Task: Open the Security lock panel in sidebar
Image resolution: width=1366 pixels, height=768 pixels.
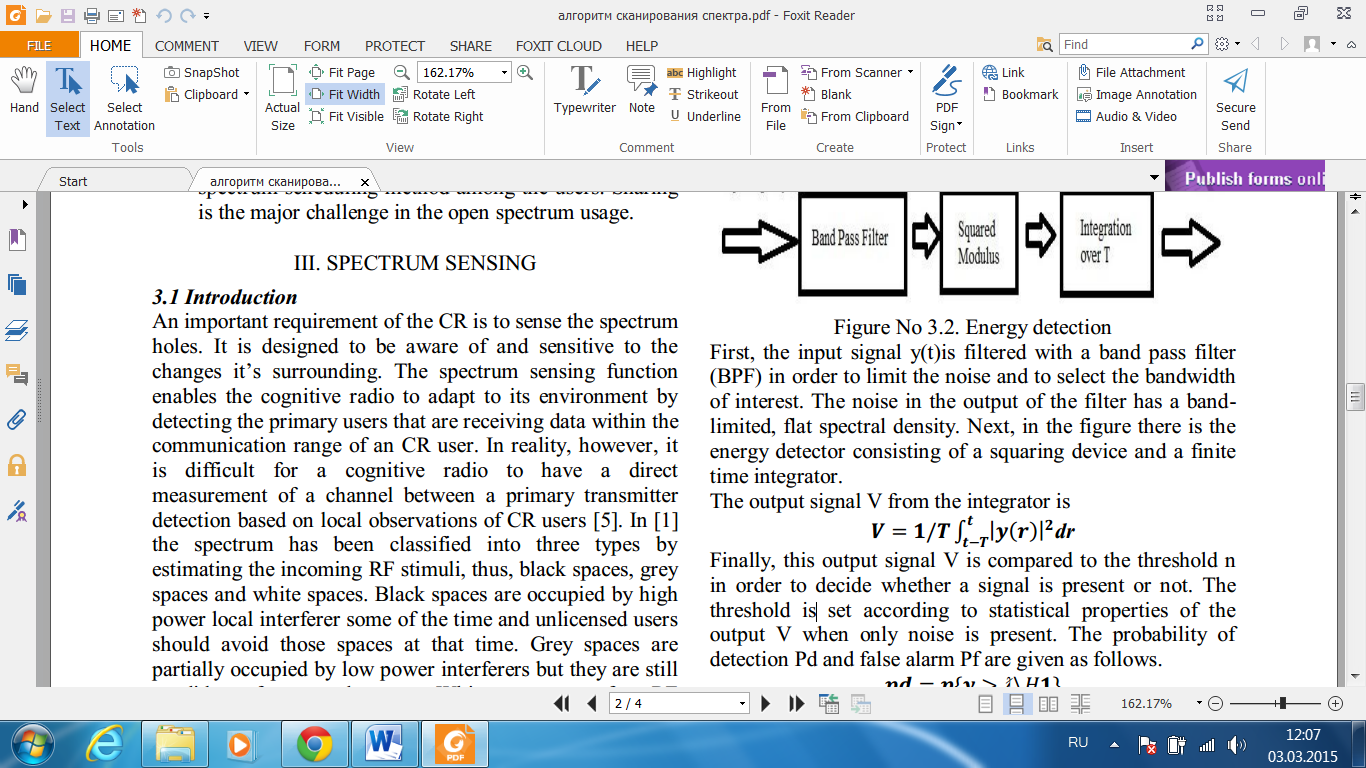Action: (x=17, y=465)
